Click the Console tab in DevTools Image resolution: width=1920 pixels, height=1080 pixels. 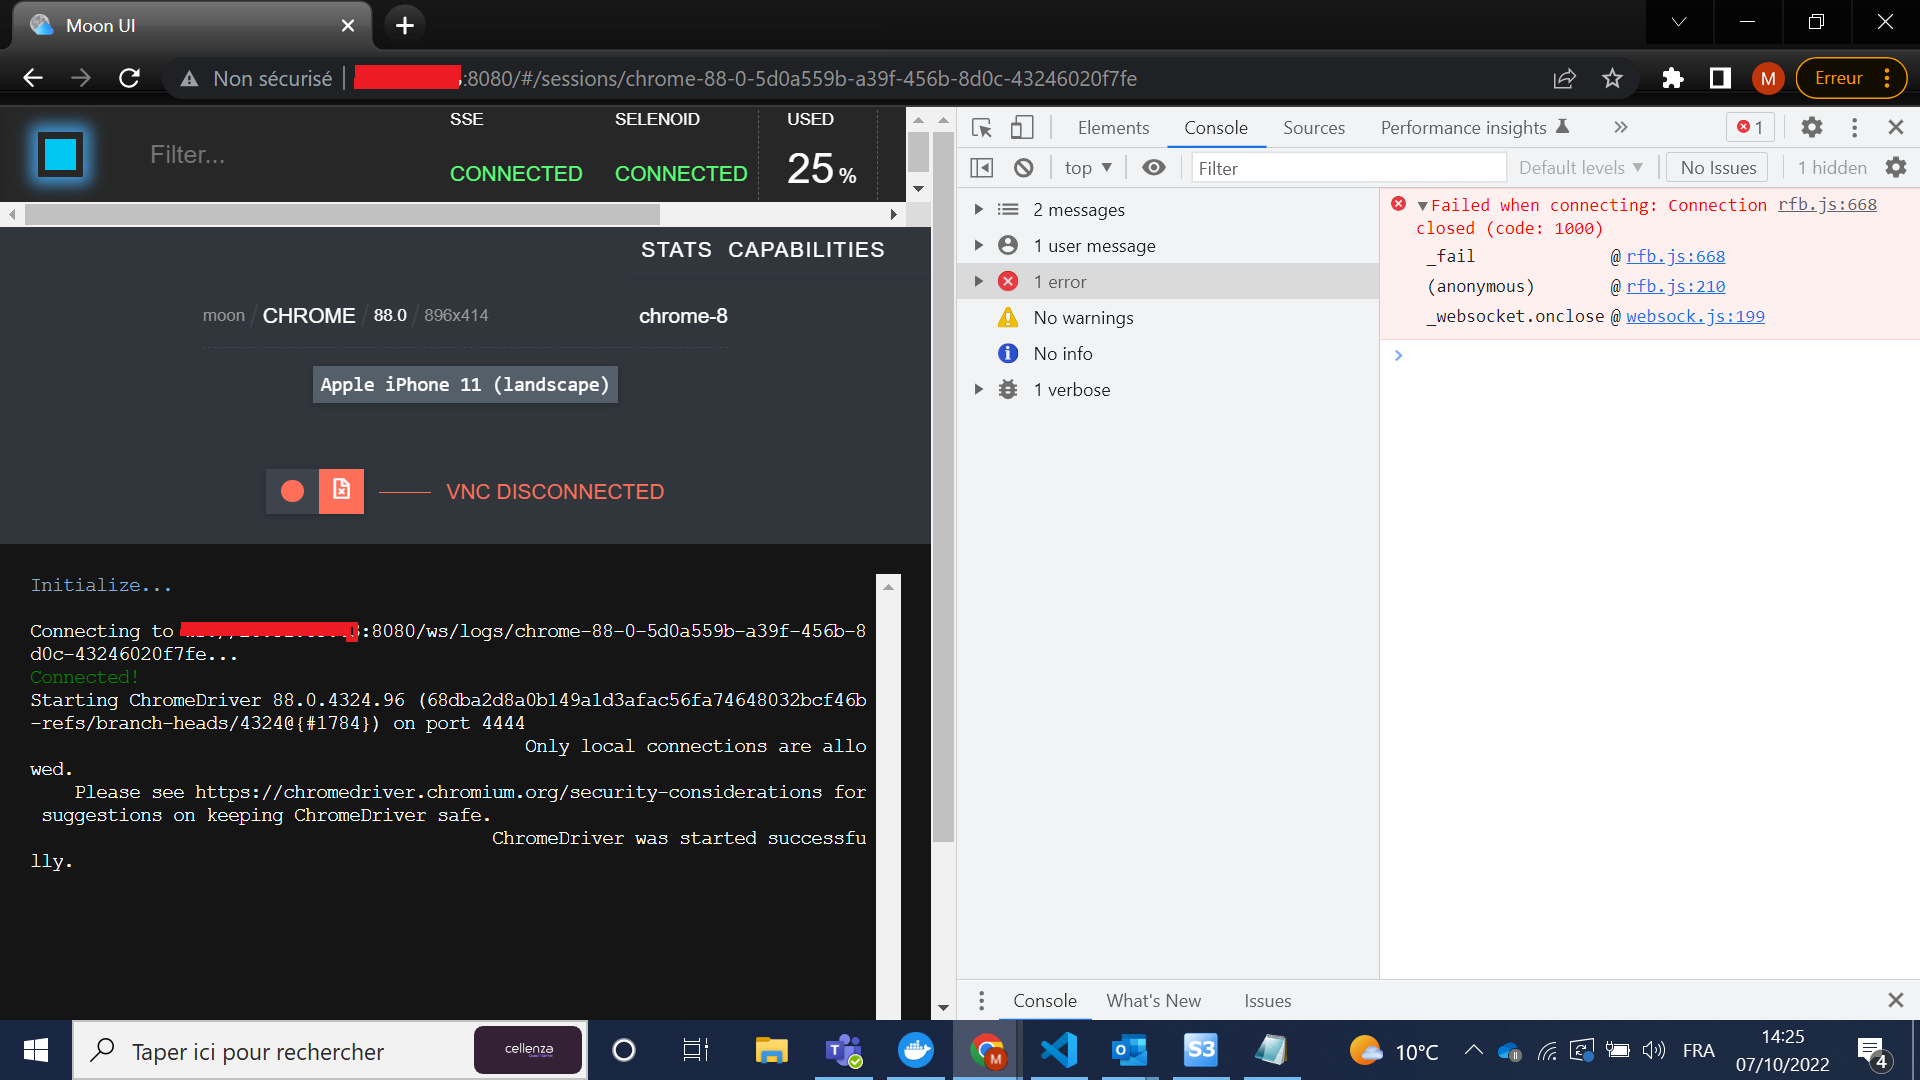1215,127
